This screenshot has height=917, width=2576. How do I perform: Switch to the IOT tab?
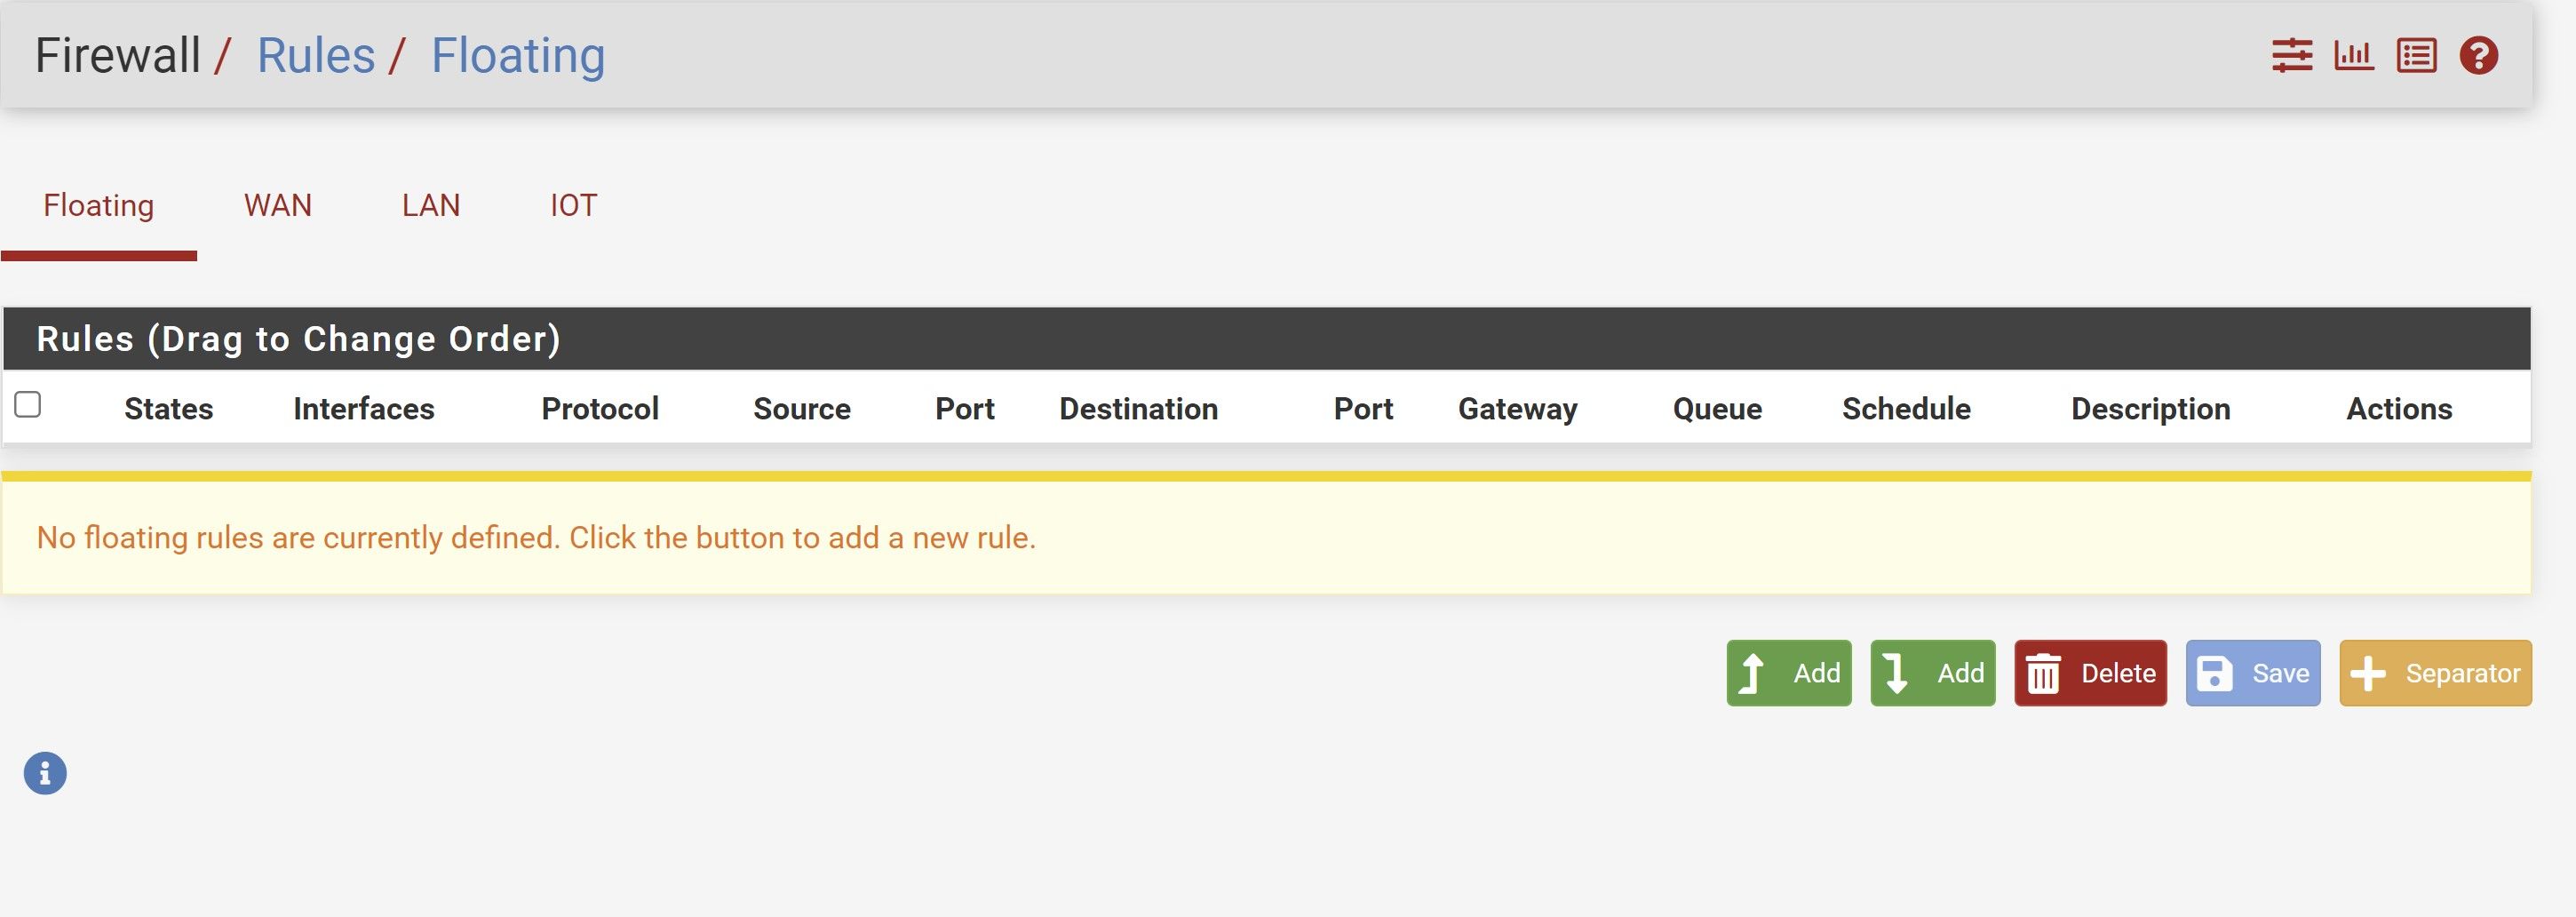(x=573, y=206)
